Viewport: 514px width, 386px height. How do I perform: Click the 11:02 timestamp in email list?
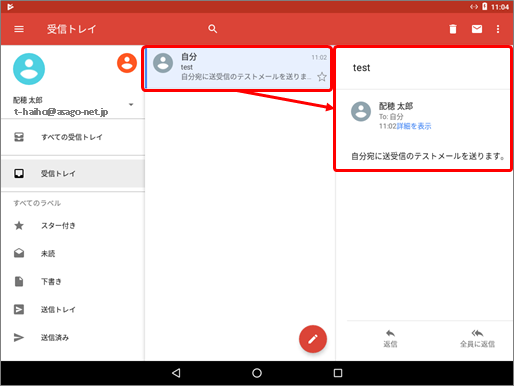319,58
